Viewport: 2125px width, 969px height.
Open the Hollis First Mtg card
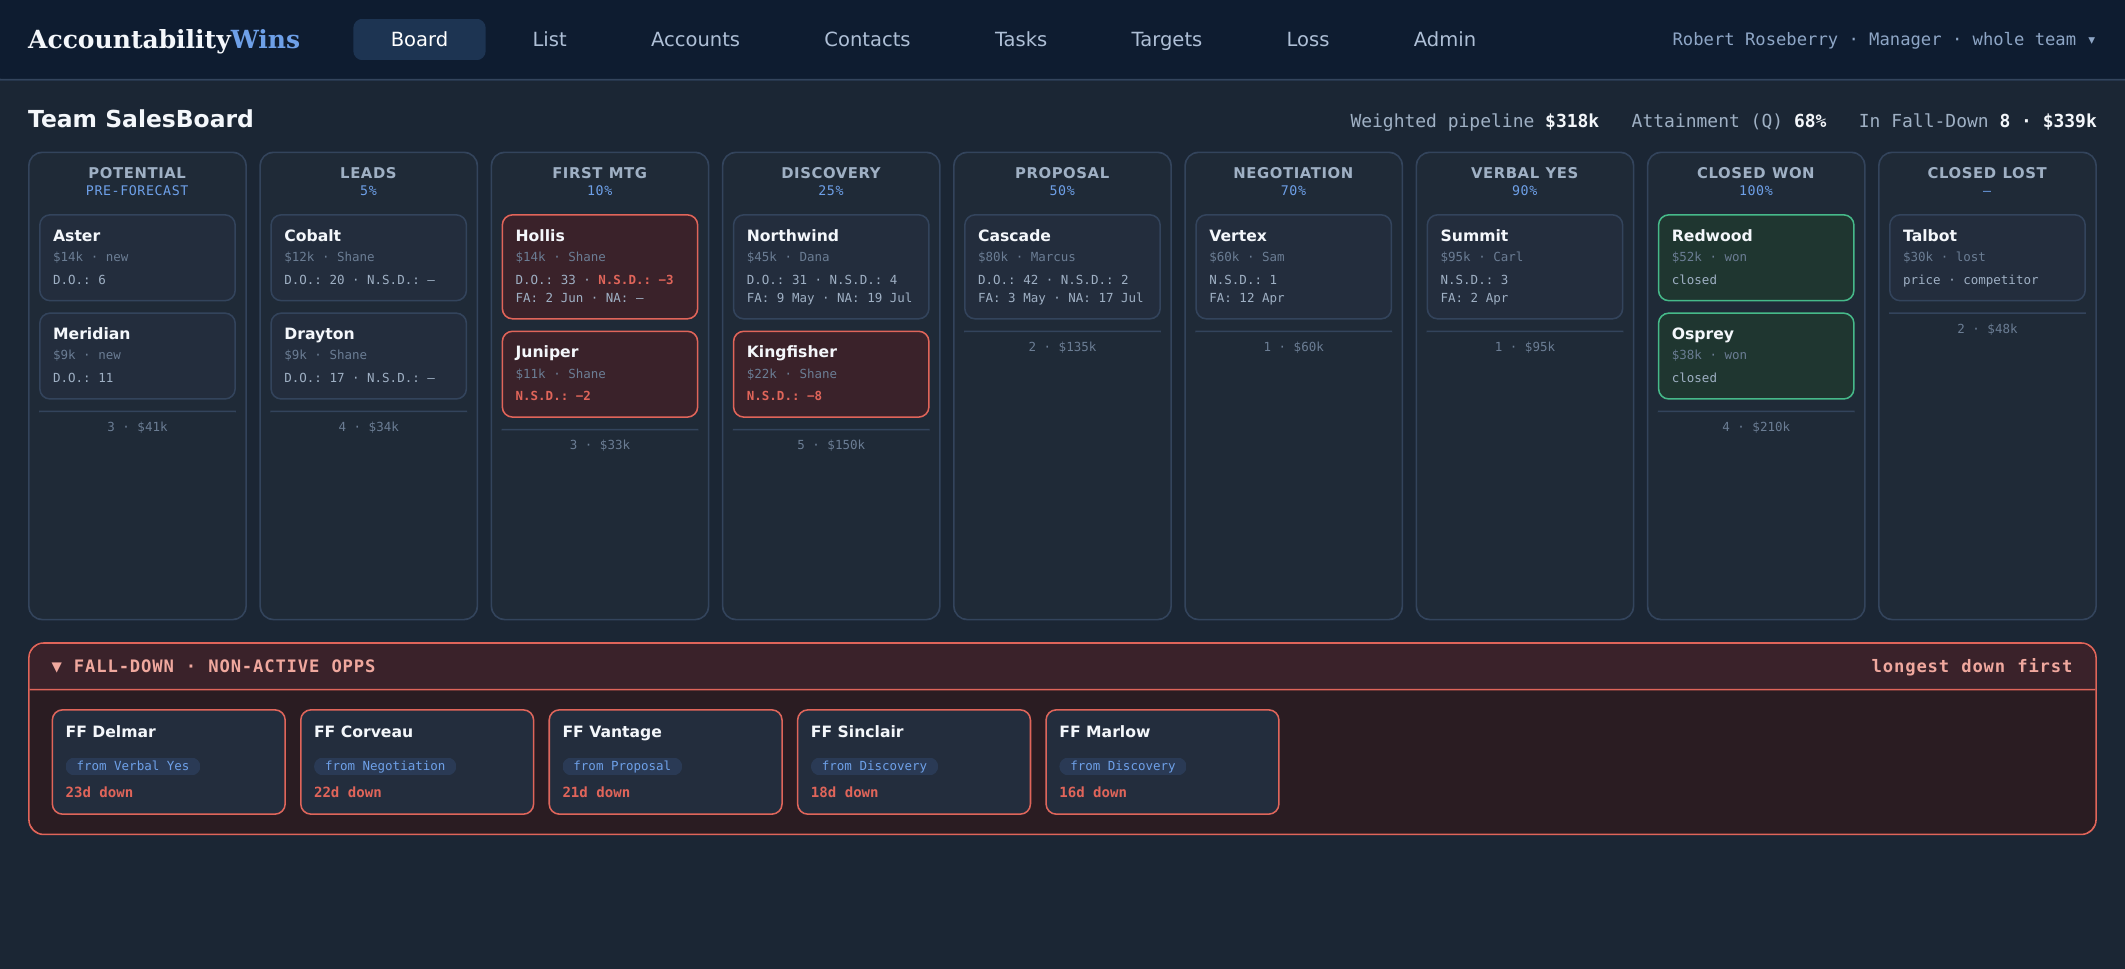(599, 266)
